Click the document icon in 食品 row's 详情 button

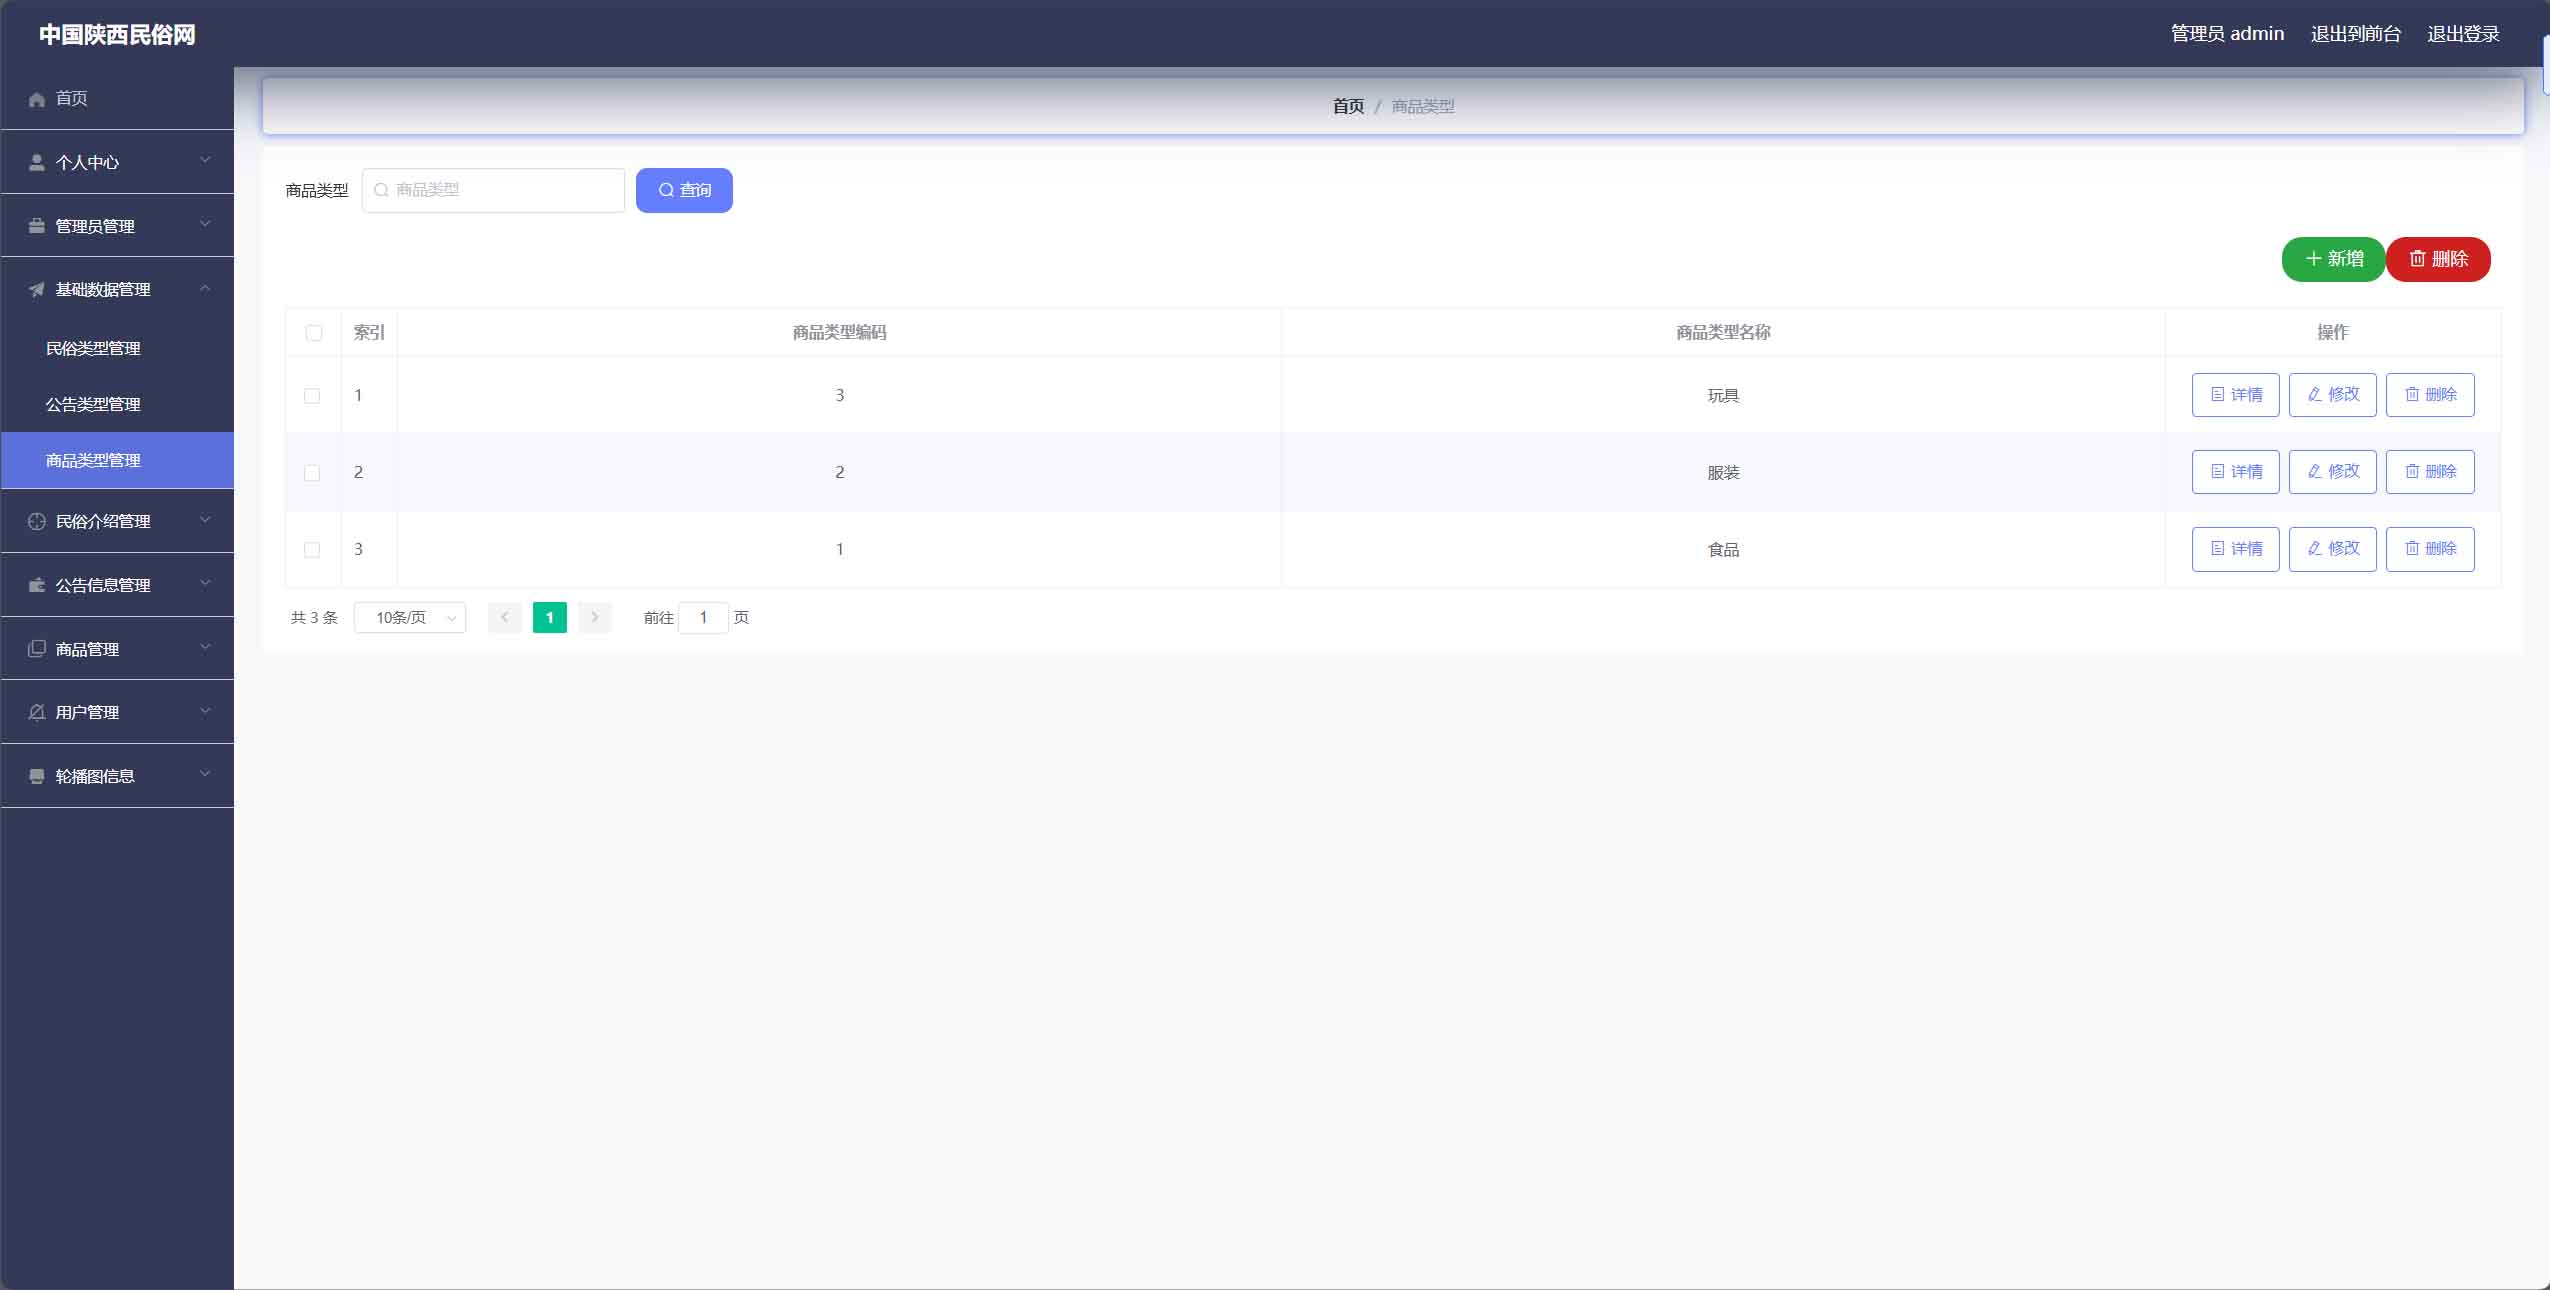[2218, 549]
